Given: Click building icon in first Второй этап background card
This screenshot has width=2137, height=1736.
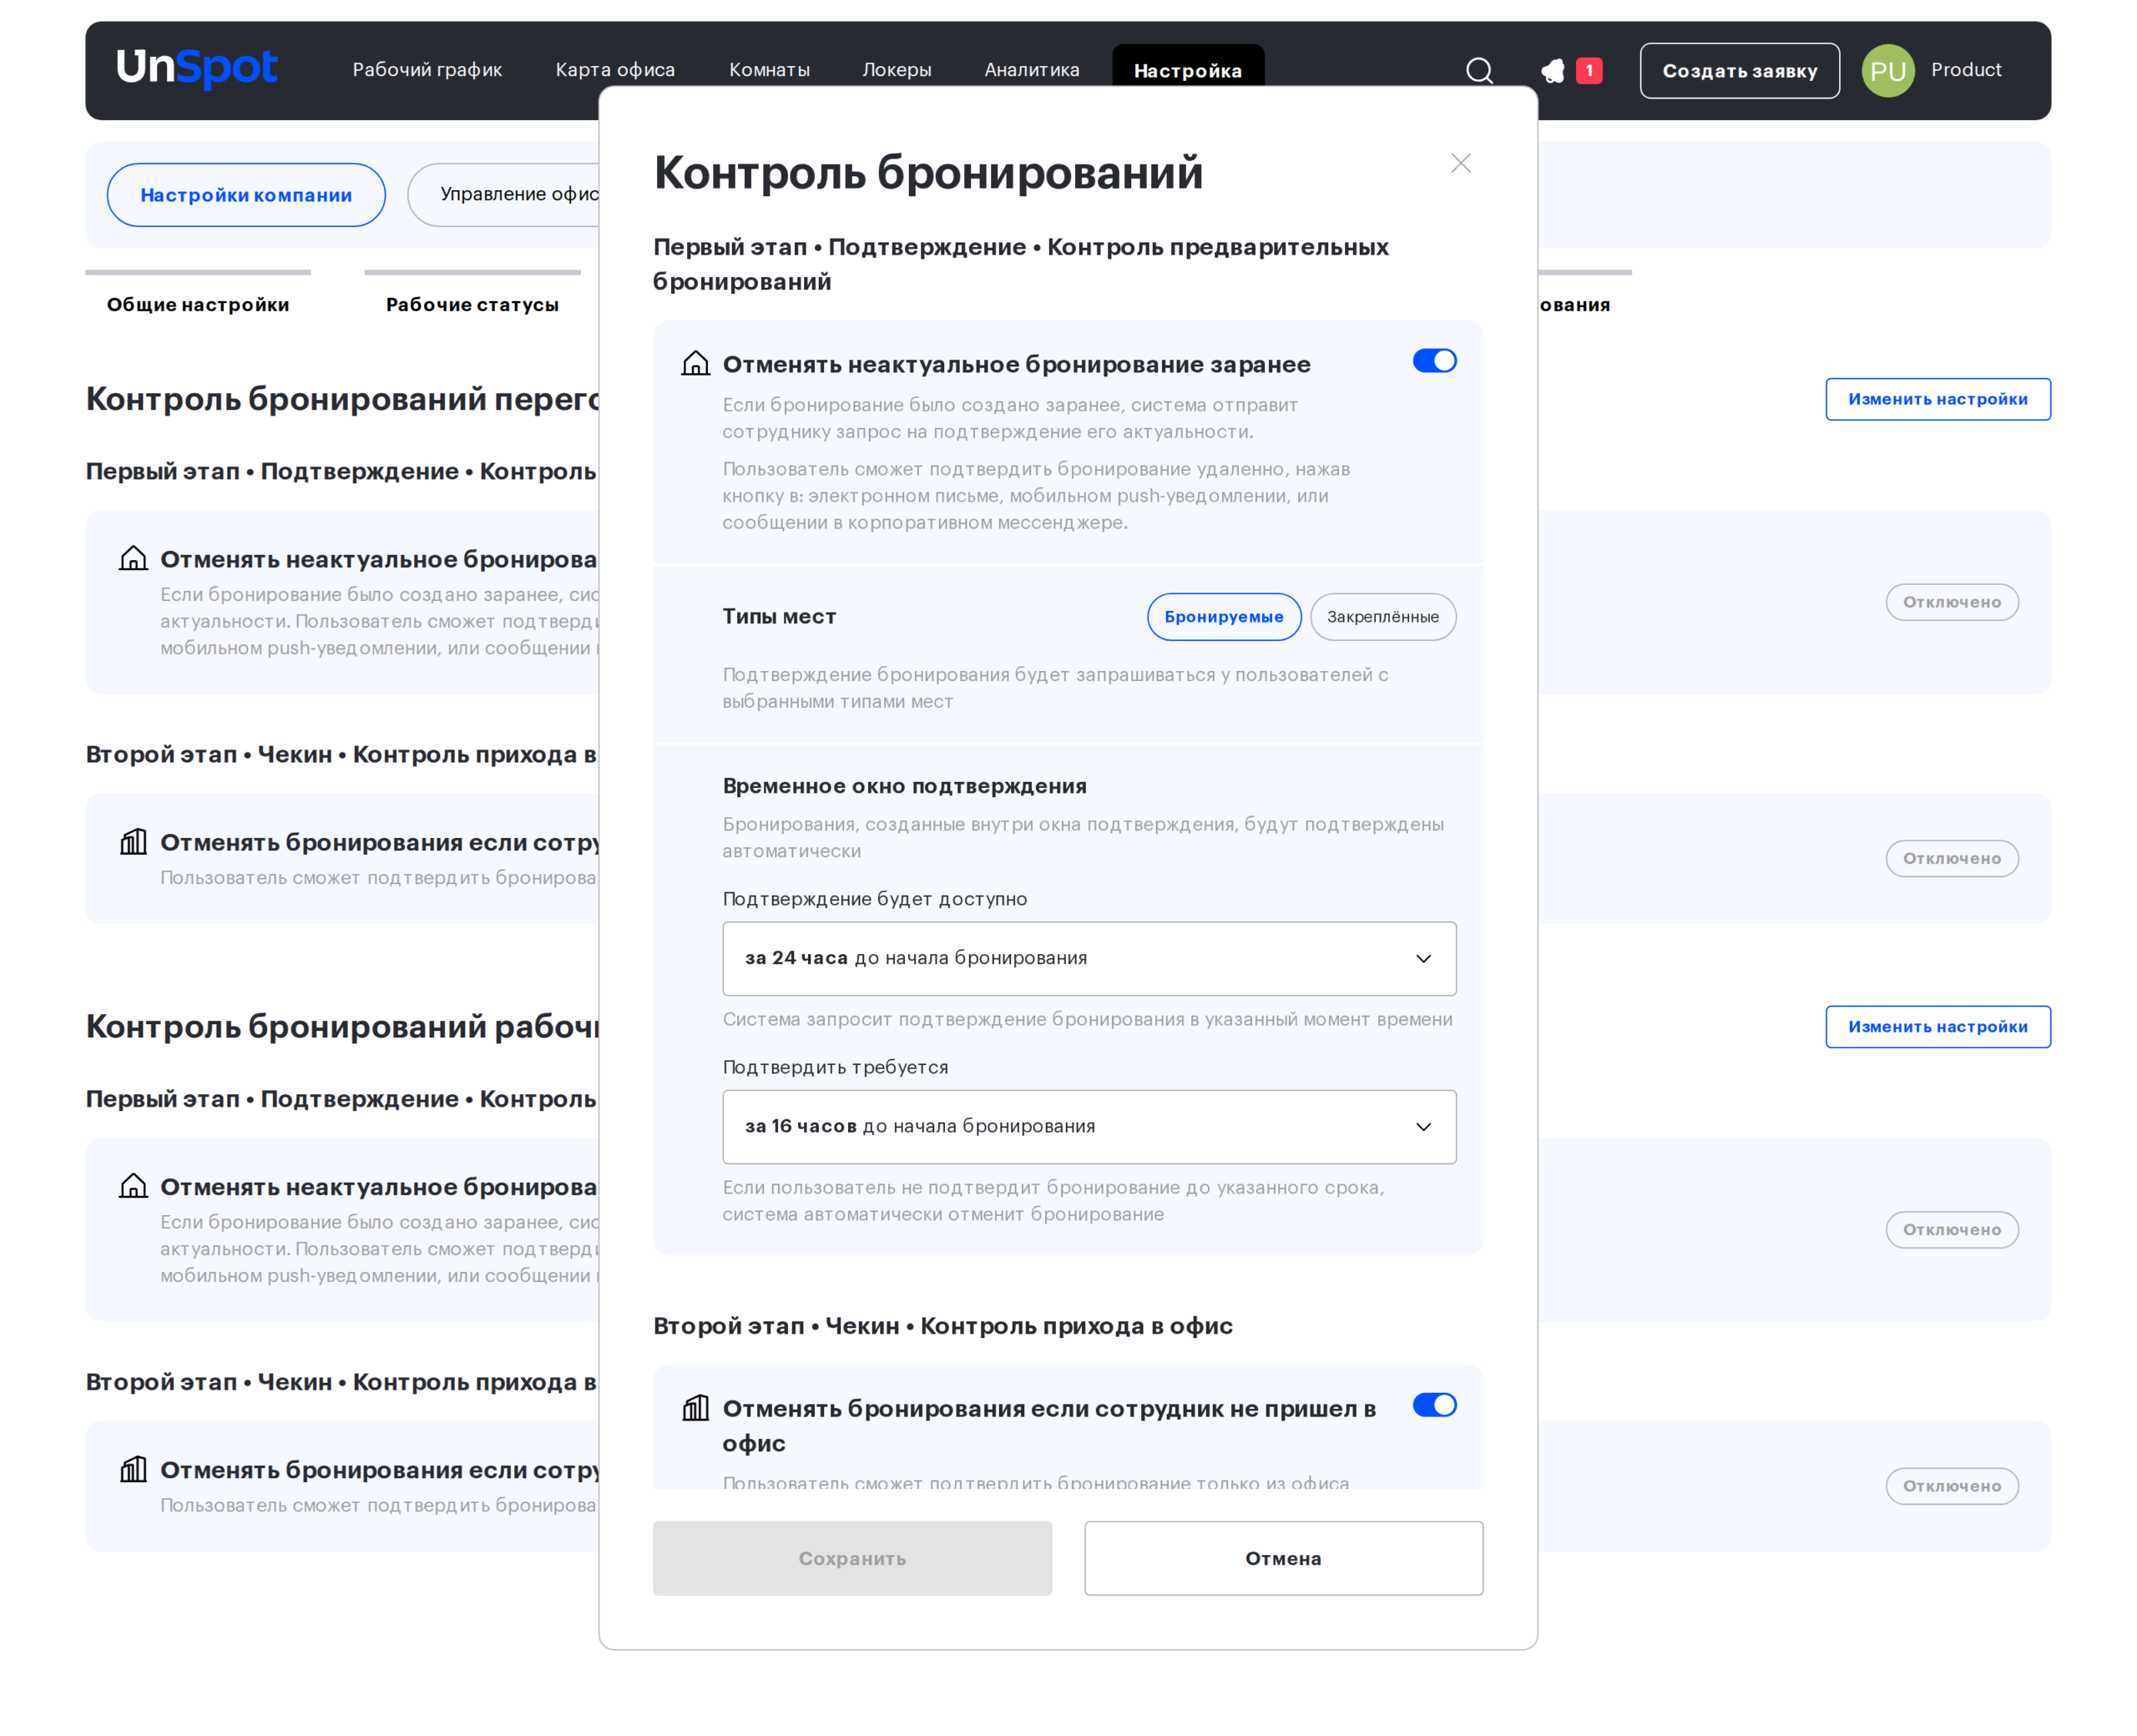Looking at the screenshot, I should (133, 841).
